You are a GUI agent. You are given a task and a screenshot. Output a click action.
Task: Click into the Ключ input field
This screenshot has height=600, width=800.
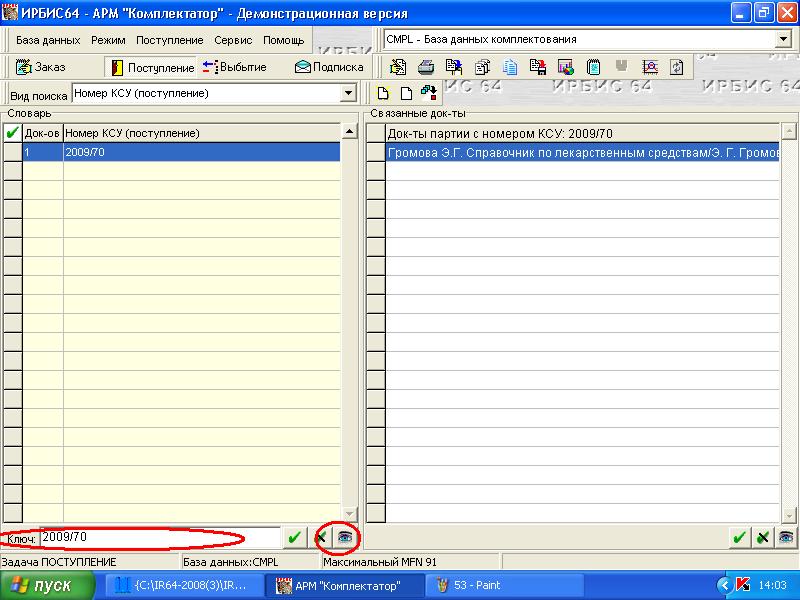click(x=158, y=538)
